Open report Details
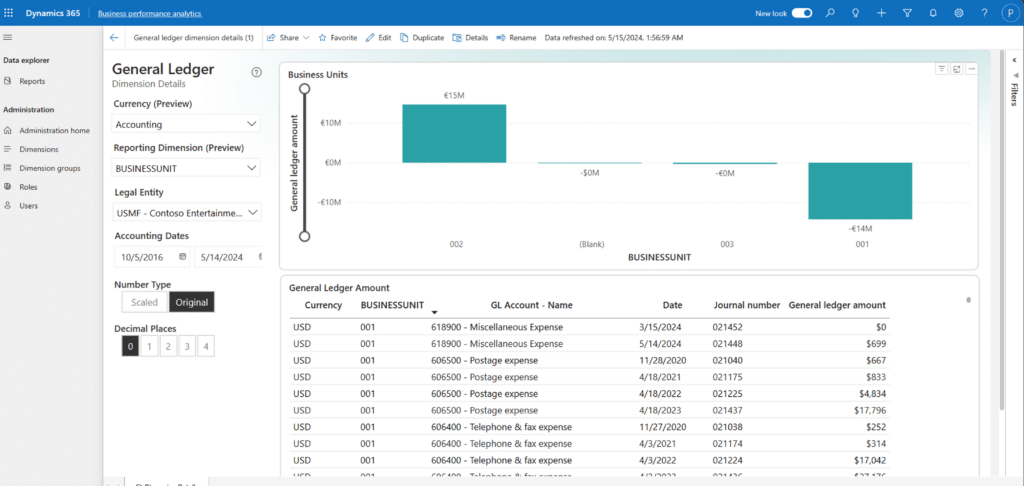Image resolution: width=1024 pixels, height=486 pixels. tap(470, 38)
